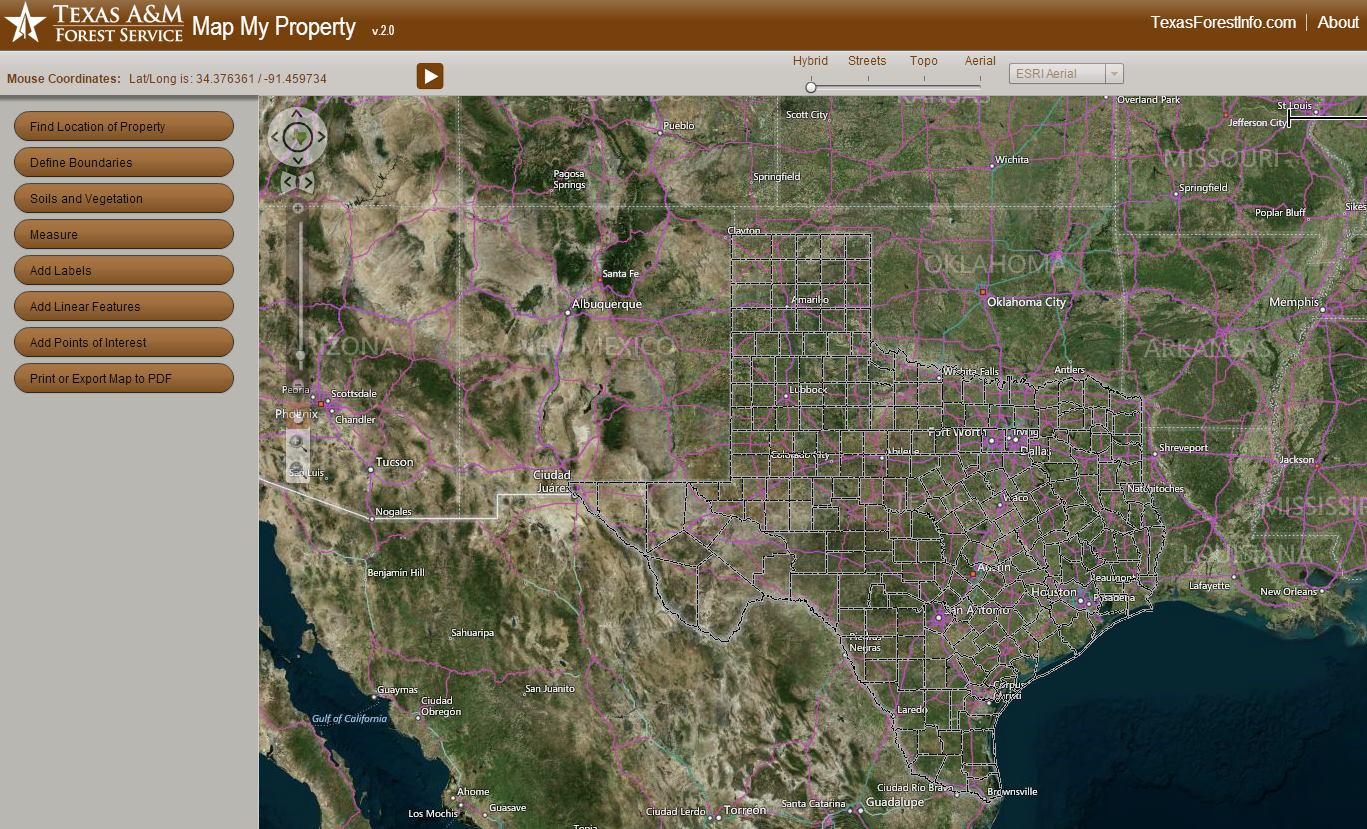
Task: Click the Define Boundaries button
Action: (x=124, y=162)
